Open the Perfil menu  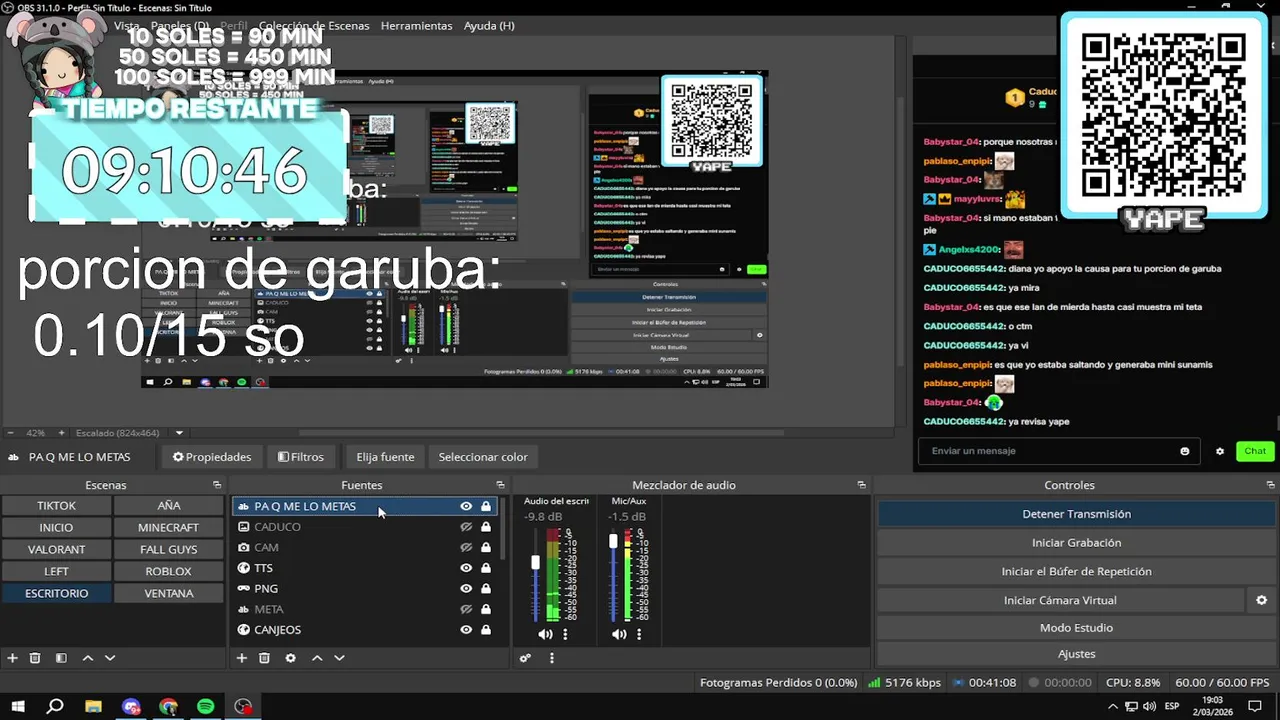point(234,26)
